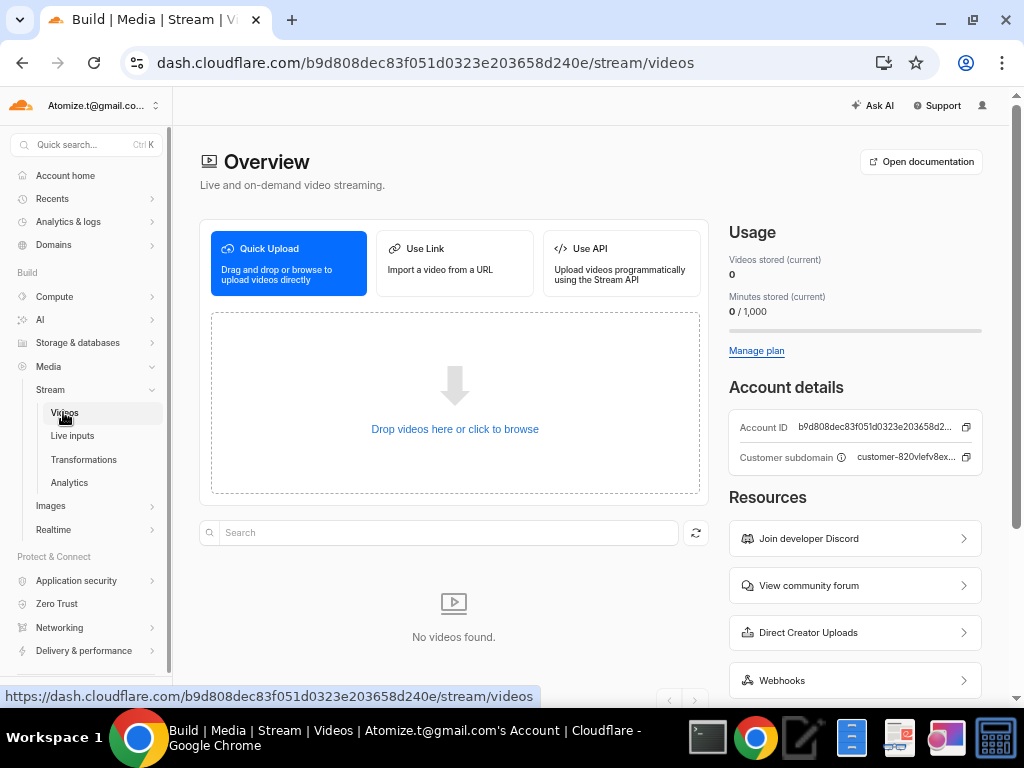Switch to the Use API upload tab

click(621, 263)
